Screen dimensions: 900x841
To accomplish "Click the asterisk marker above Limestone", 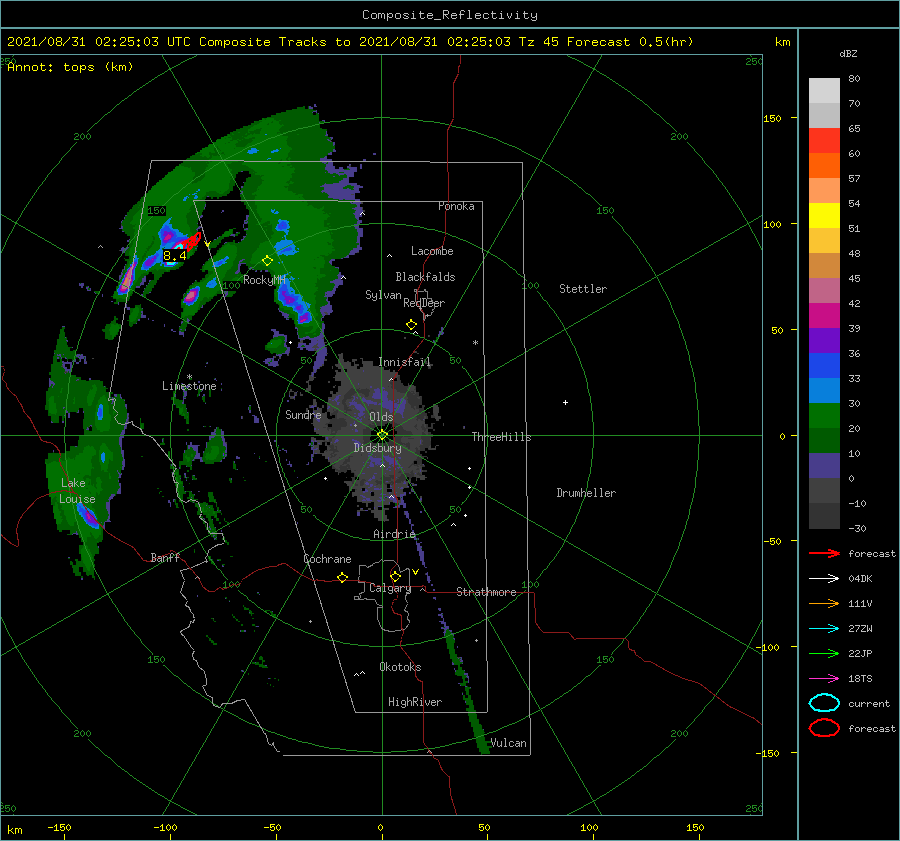I will (x=189, y=377).
